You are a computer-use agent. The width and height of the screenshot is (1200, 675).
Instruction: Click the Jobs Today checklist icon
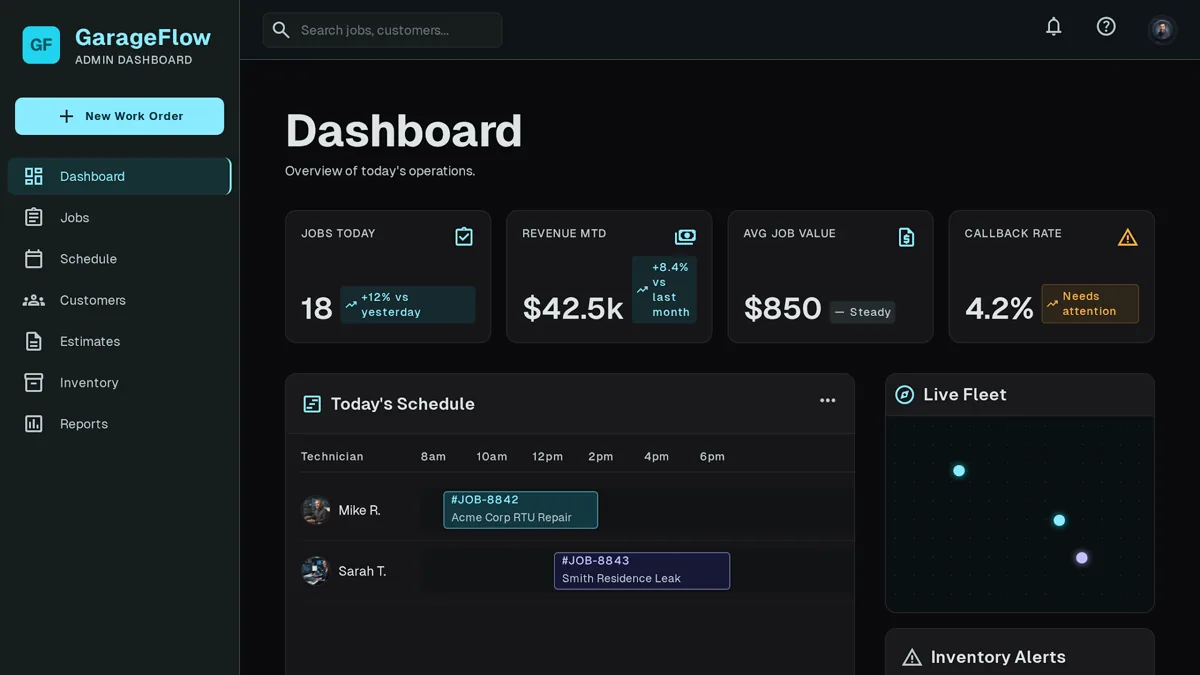point(464,237)
